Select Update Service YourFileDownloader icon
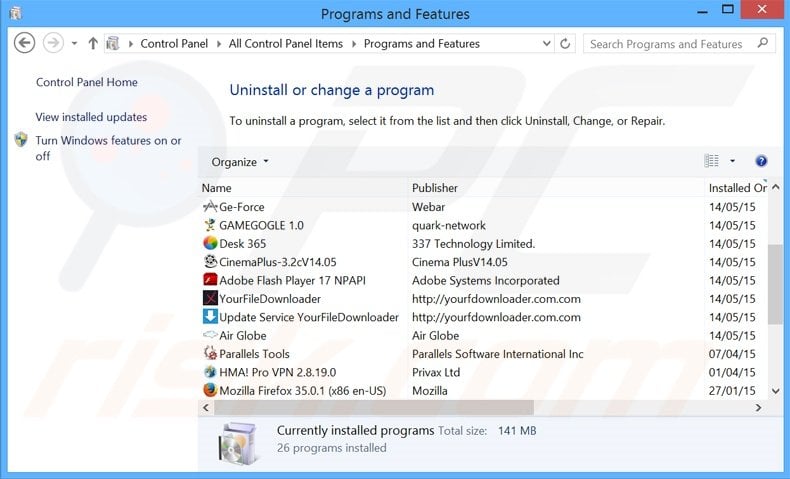The height and width of the screenshot is (479, 790). (210, 317)
